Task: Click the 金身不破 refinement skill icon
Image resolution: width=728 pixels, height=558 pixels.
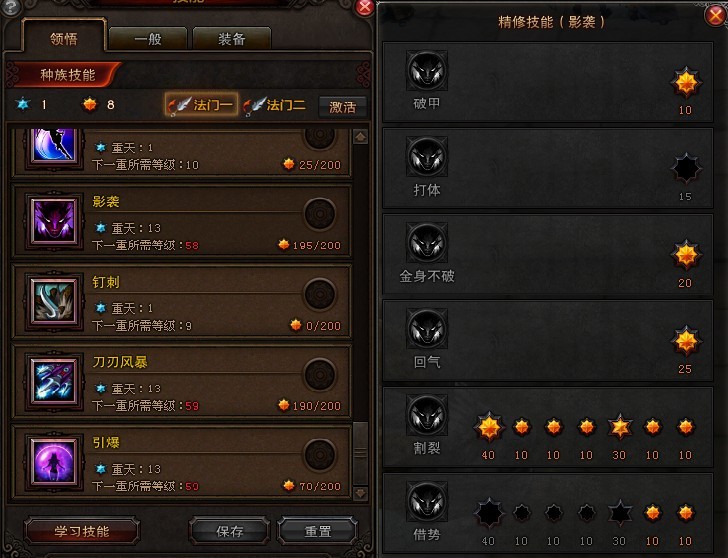Action: pos(427,242)
